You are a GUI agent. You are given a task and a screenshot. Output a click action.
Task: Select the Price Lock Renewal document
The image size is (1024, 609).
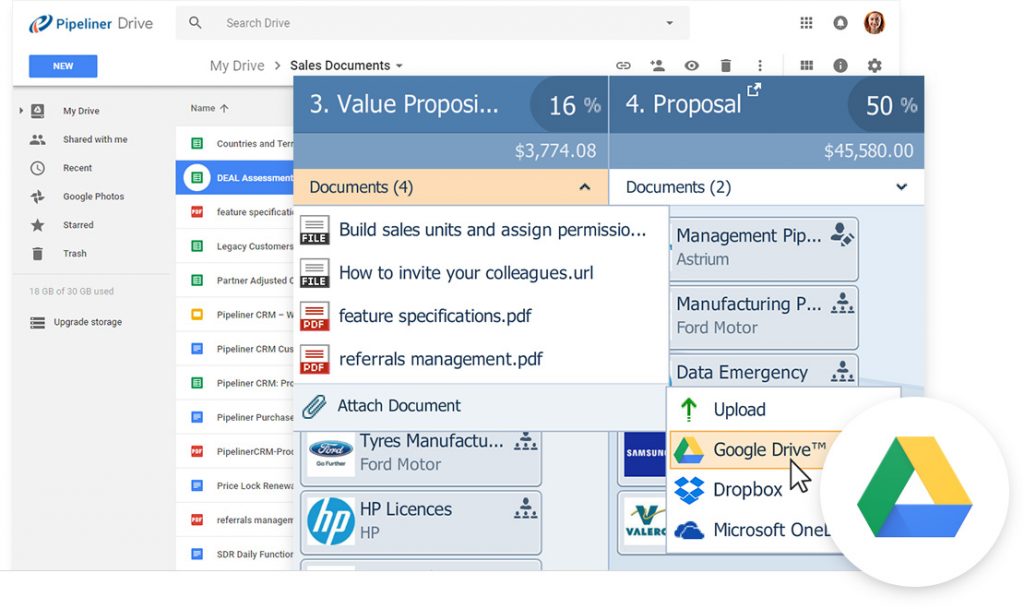(x=234, y=486)
